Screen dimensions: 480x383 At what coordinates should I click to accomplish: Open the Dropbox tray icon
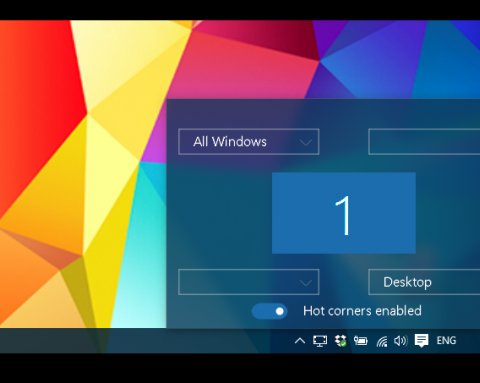(340, 341)
